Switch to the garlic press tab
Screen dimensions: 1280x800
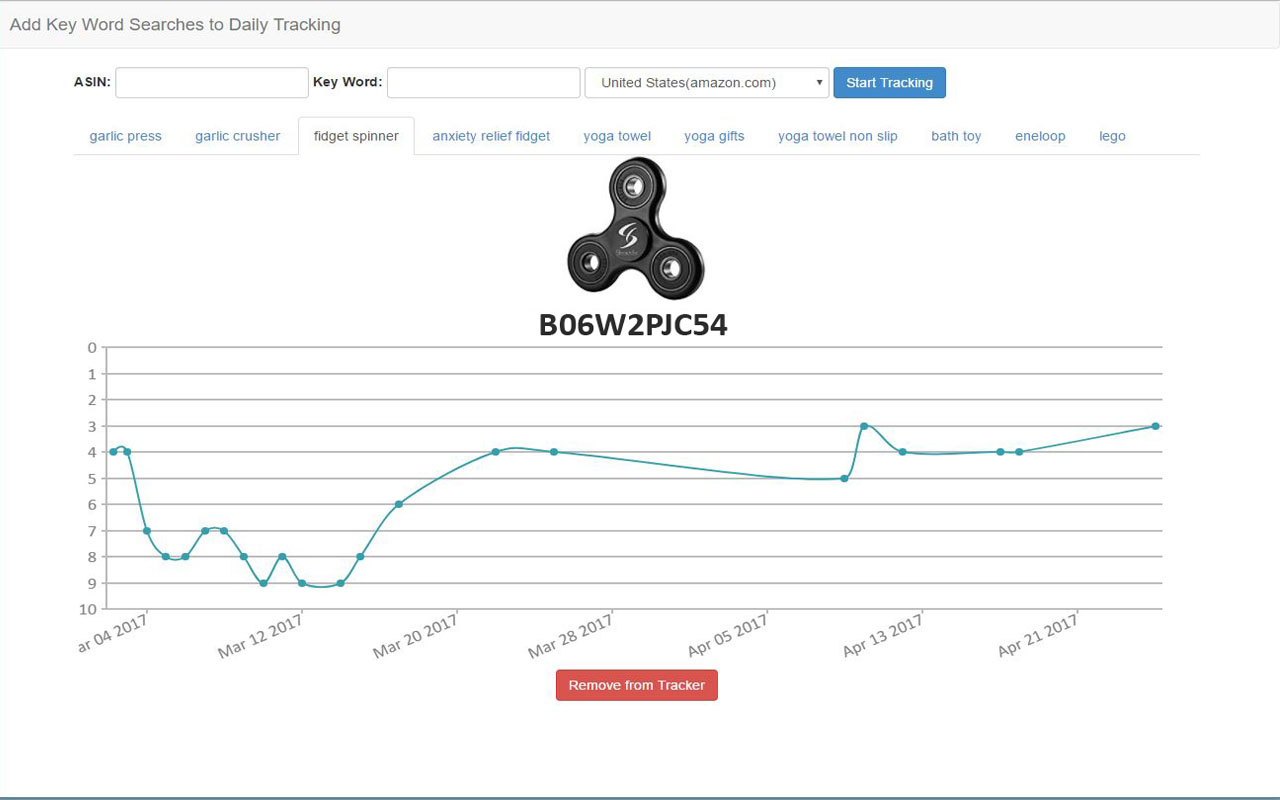124,136
